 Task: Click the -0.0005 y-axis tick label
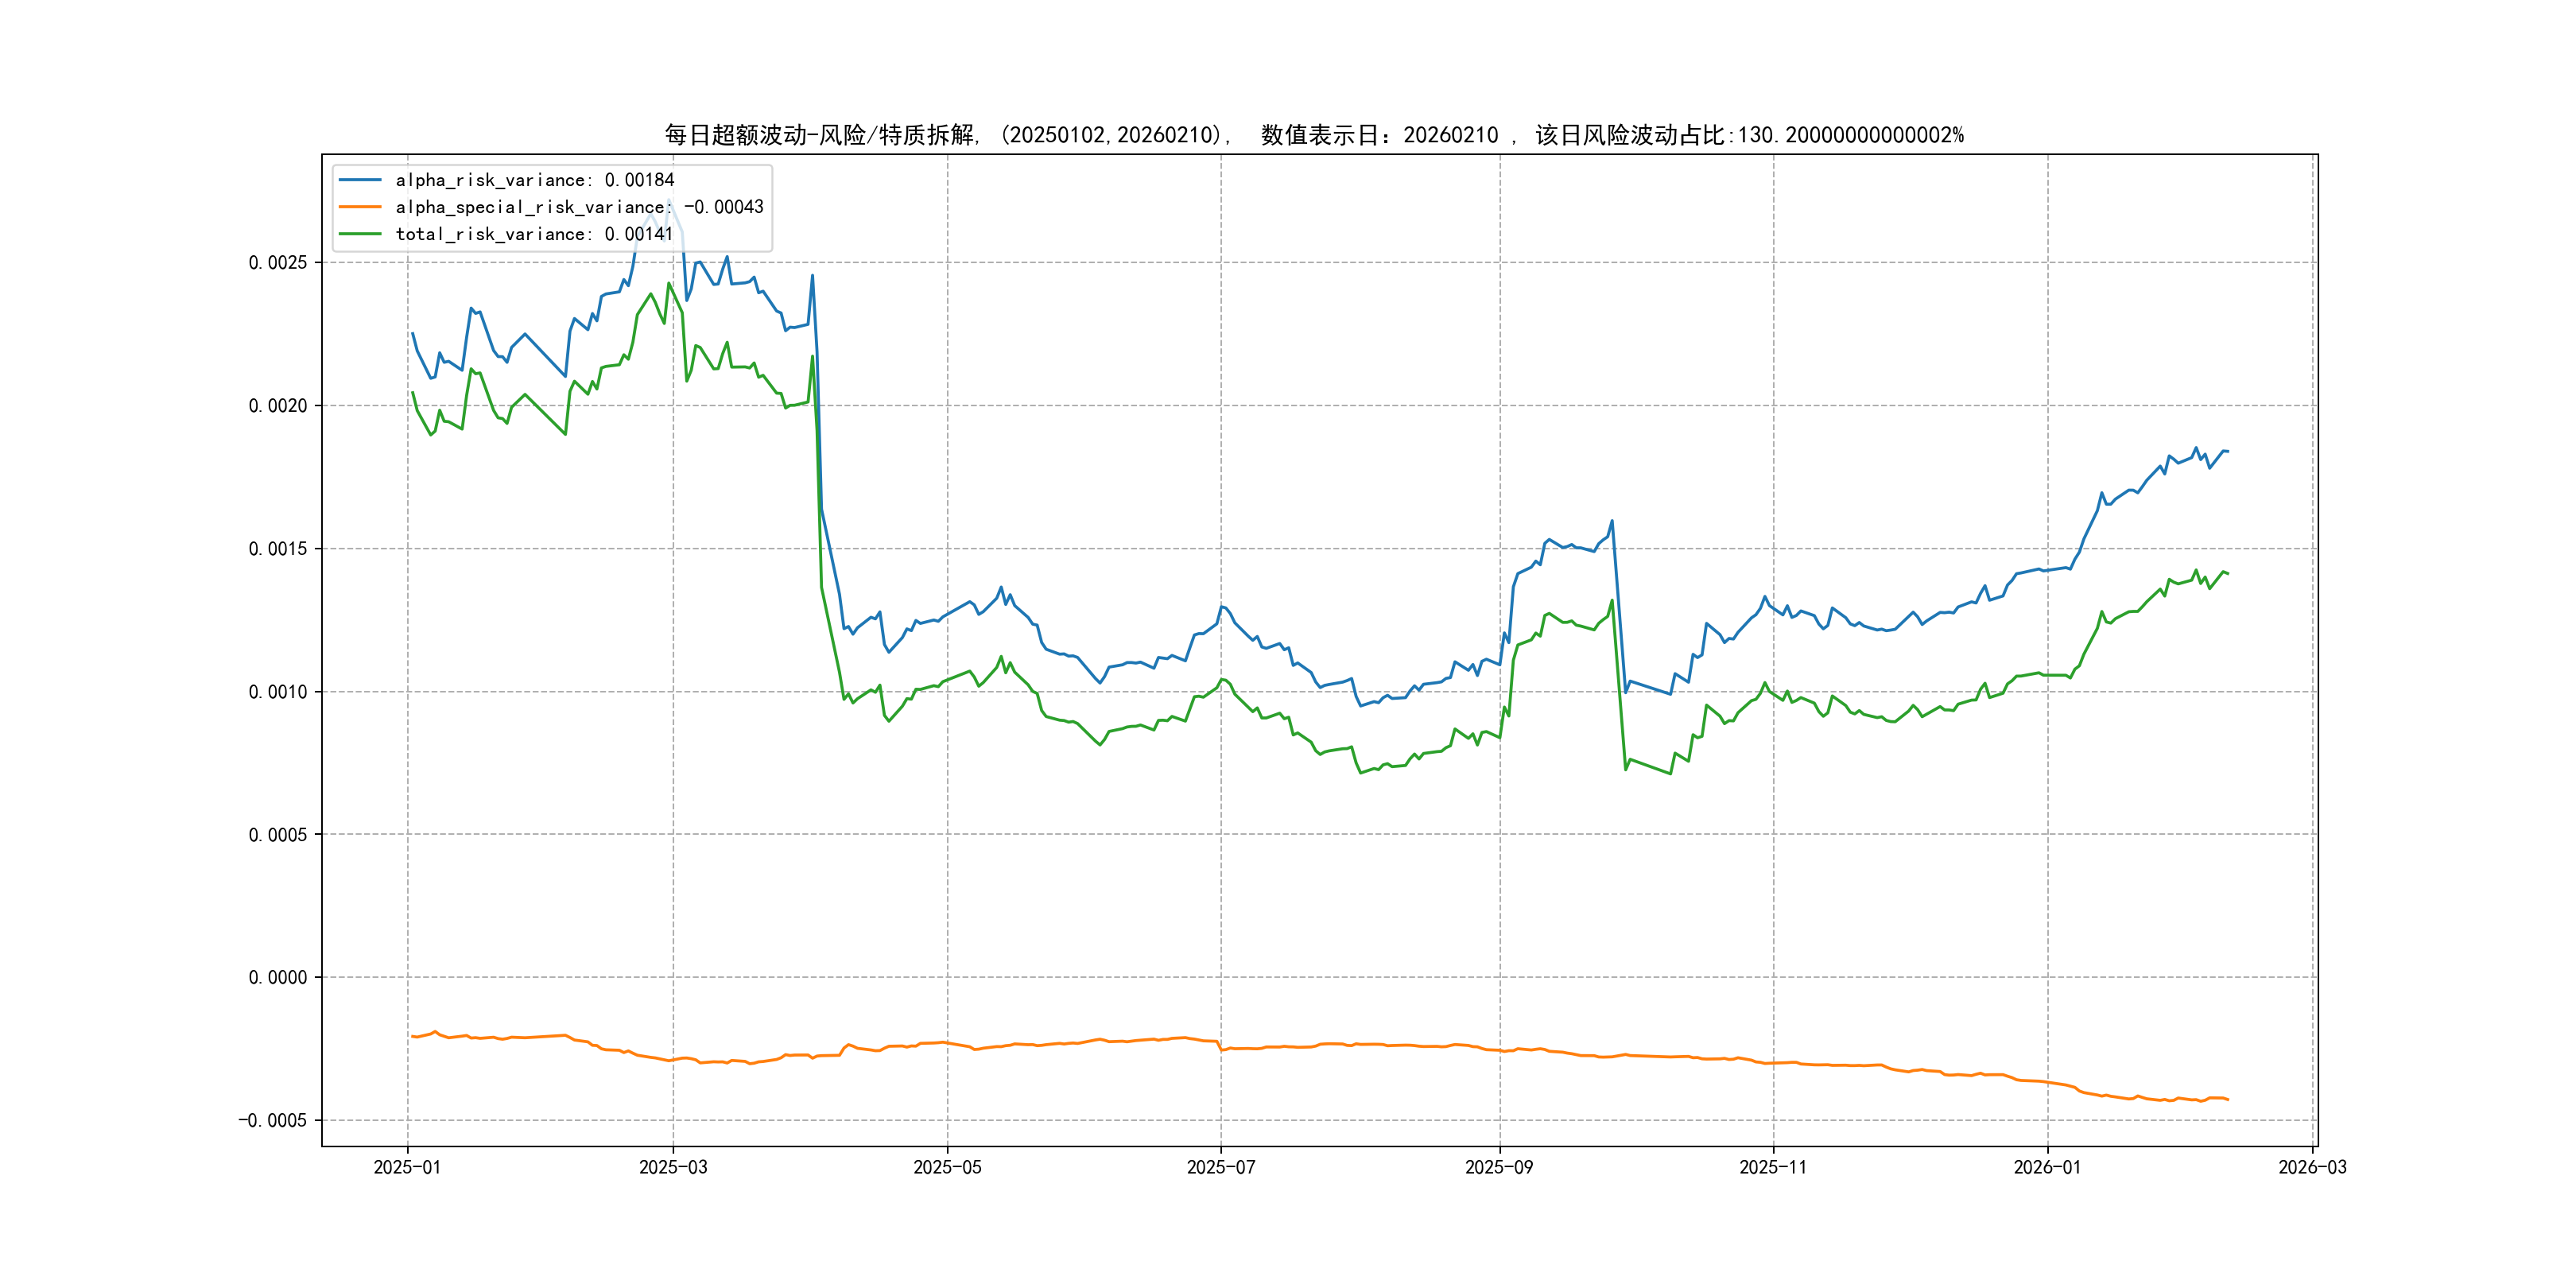pyautogui.click(x=273, y=1120)
